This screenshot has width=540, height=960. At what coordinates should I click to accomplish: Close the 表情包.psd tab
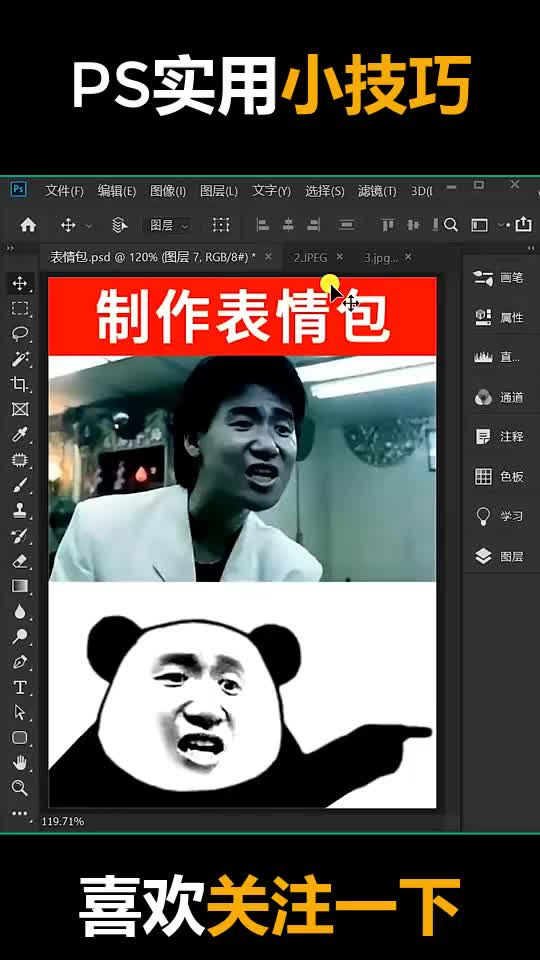point(268,257)
